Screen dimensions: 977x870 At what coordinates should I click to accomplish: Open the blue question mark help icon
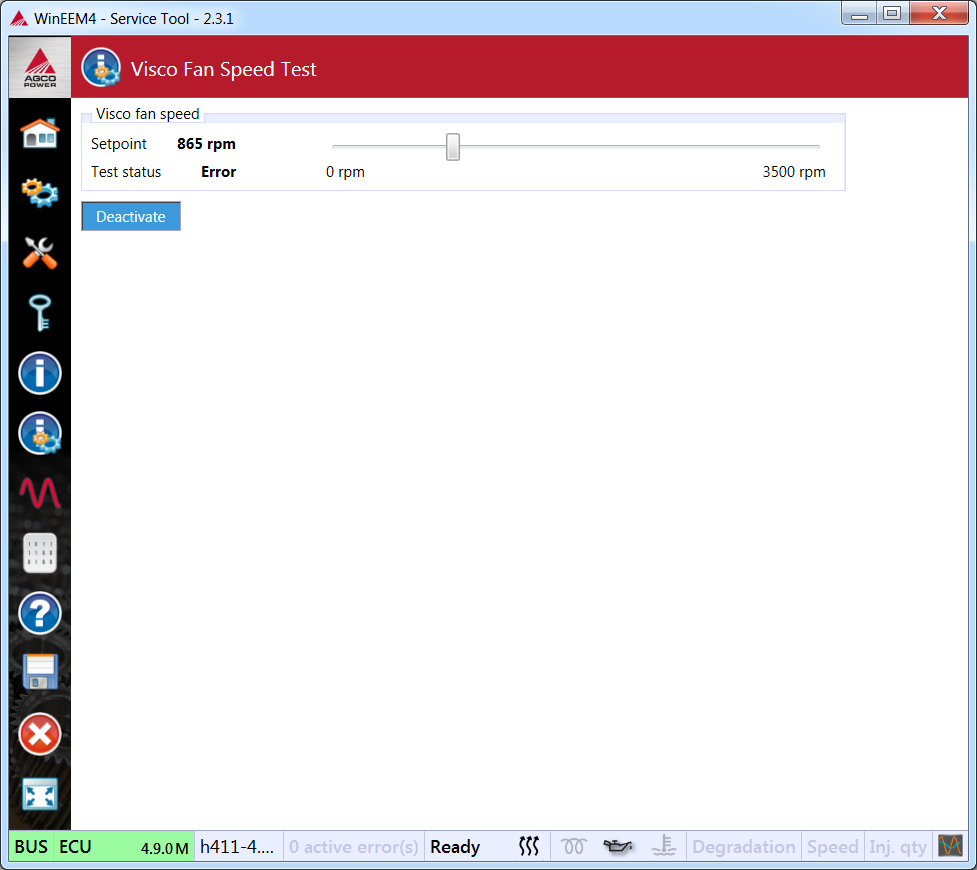40,613
